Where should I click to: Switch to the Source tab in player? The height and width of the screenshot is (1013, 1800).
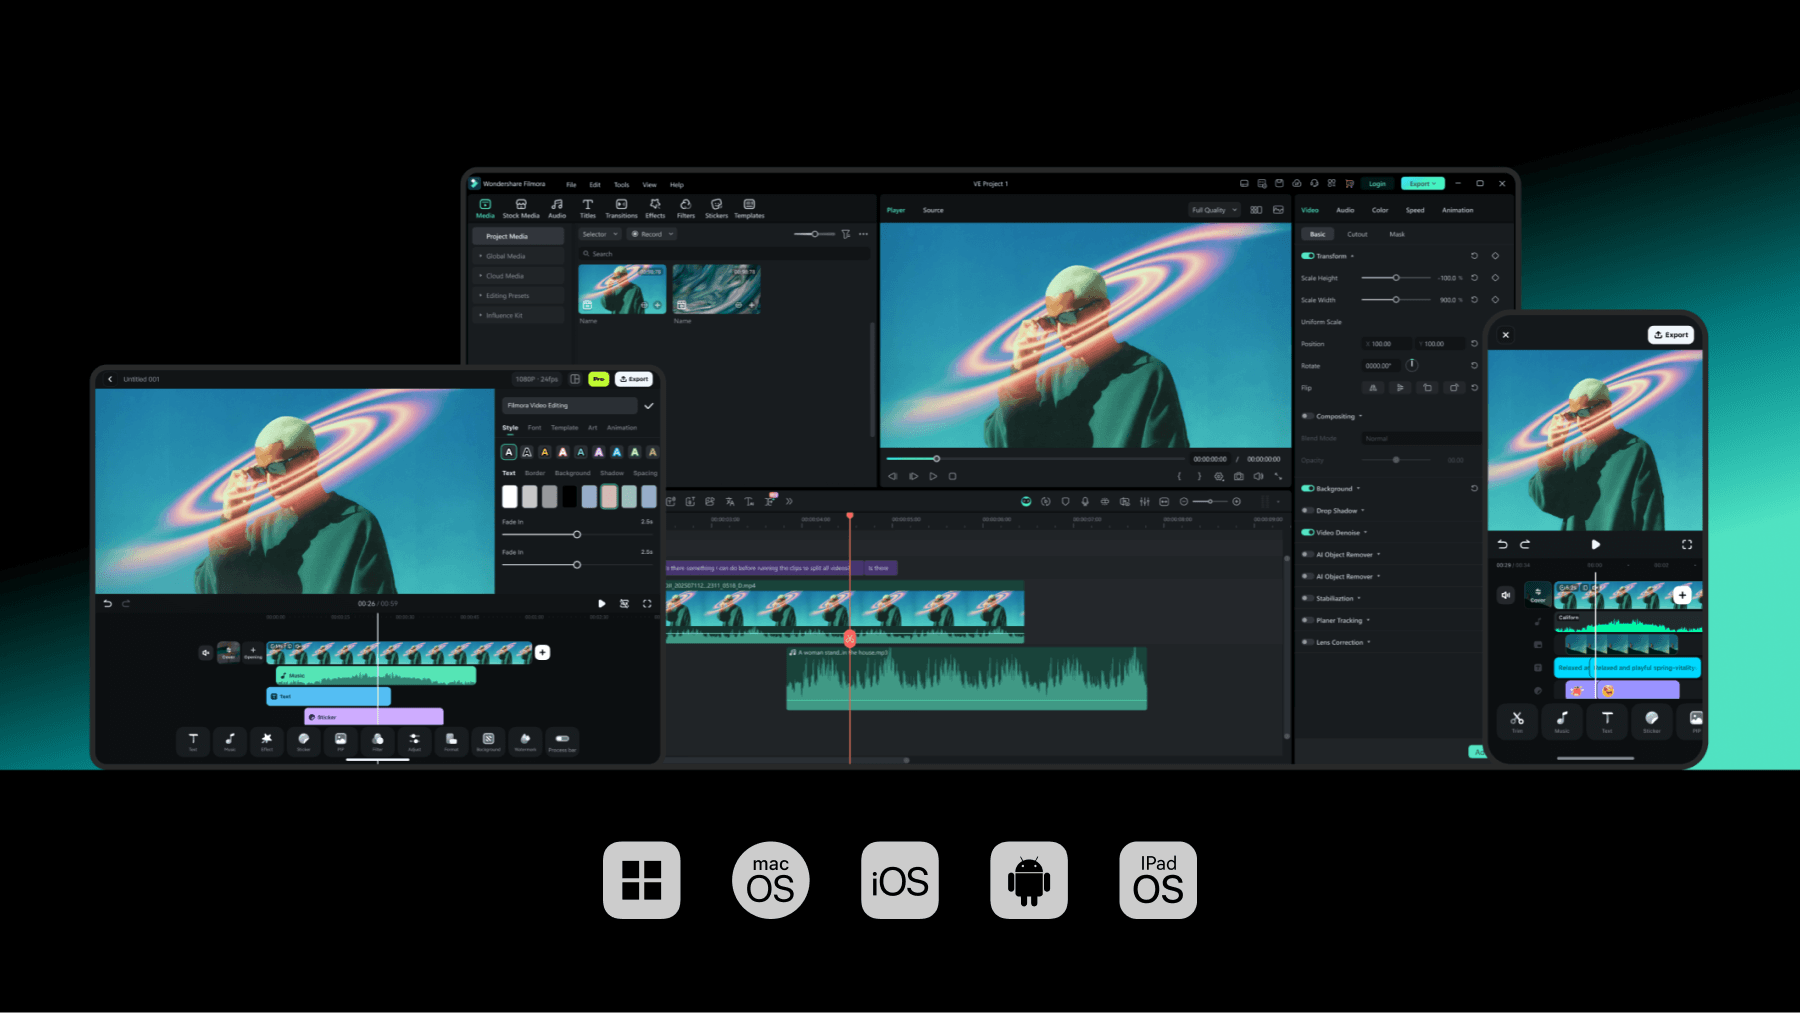(933, 210)
